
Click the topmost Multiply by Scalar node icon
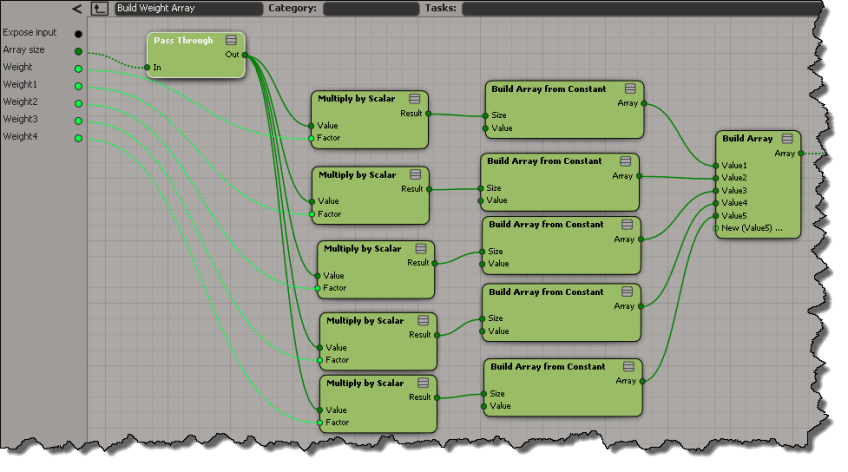tap(415, 100)
